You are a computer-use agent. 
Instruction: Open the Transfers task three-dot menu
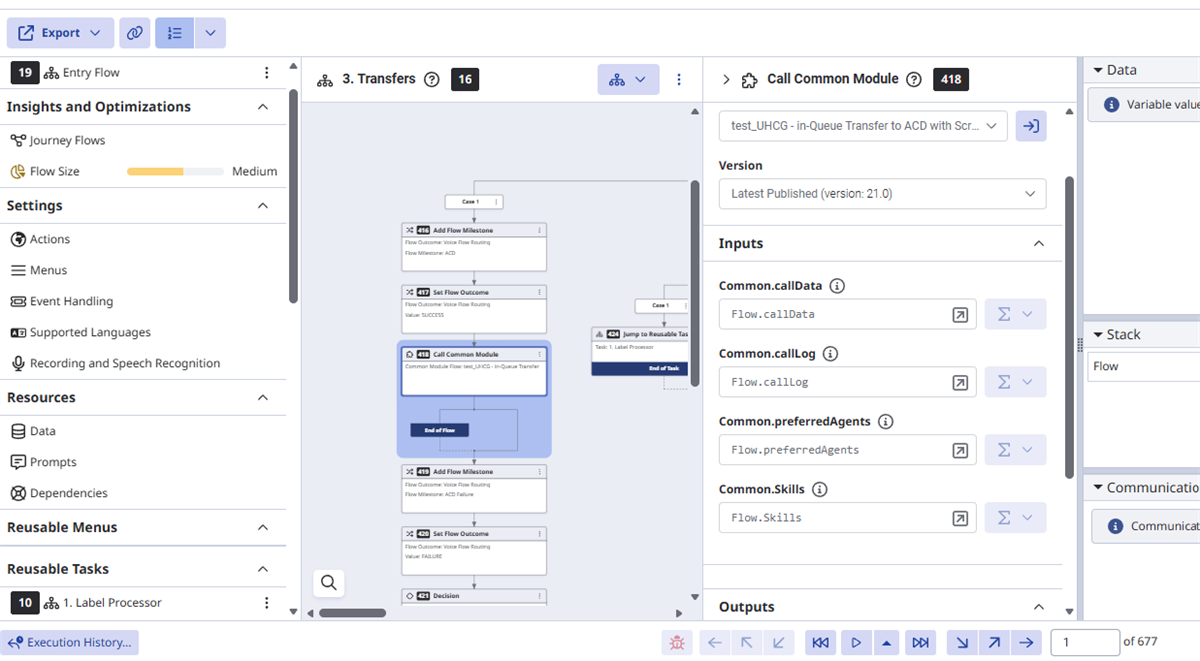click(679, 80)
